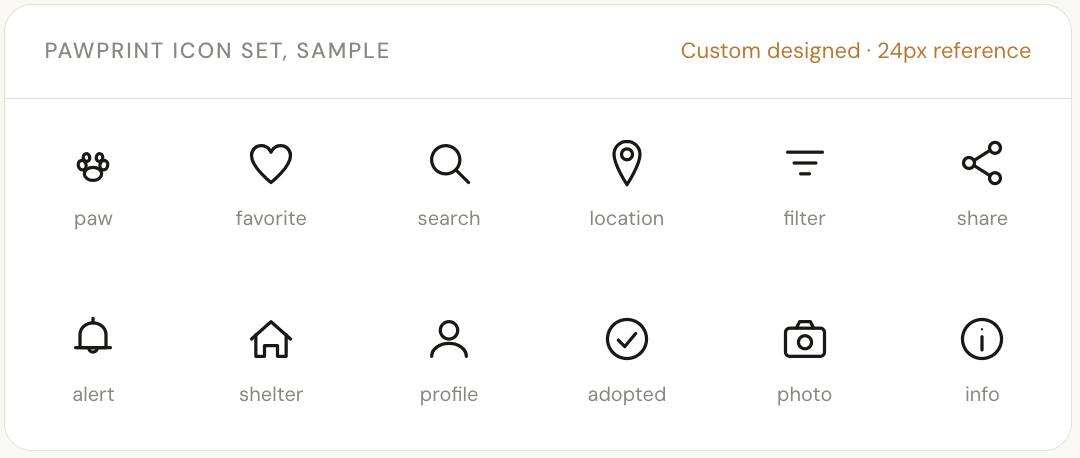This screenshot has height=458, width=1080.
Task: Click the paw print icon
Action: tap(93, 167)
